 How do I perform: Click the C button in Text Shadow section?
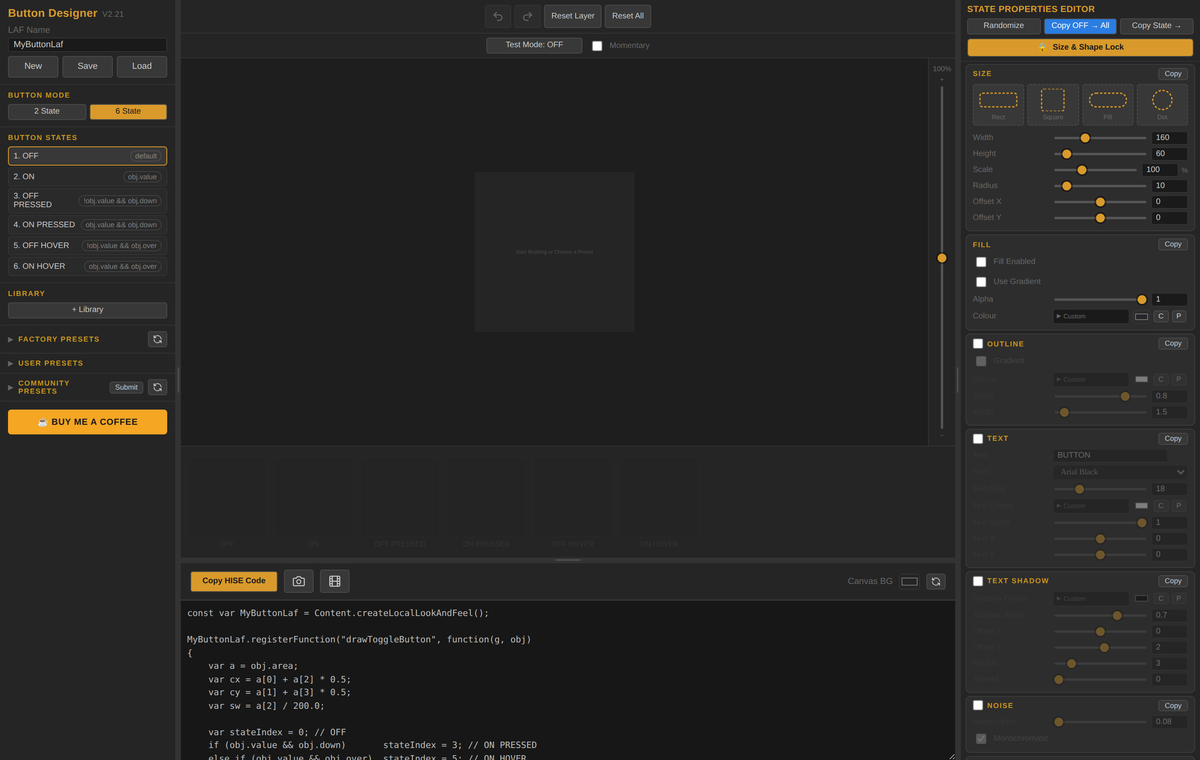click(1161, 598)
